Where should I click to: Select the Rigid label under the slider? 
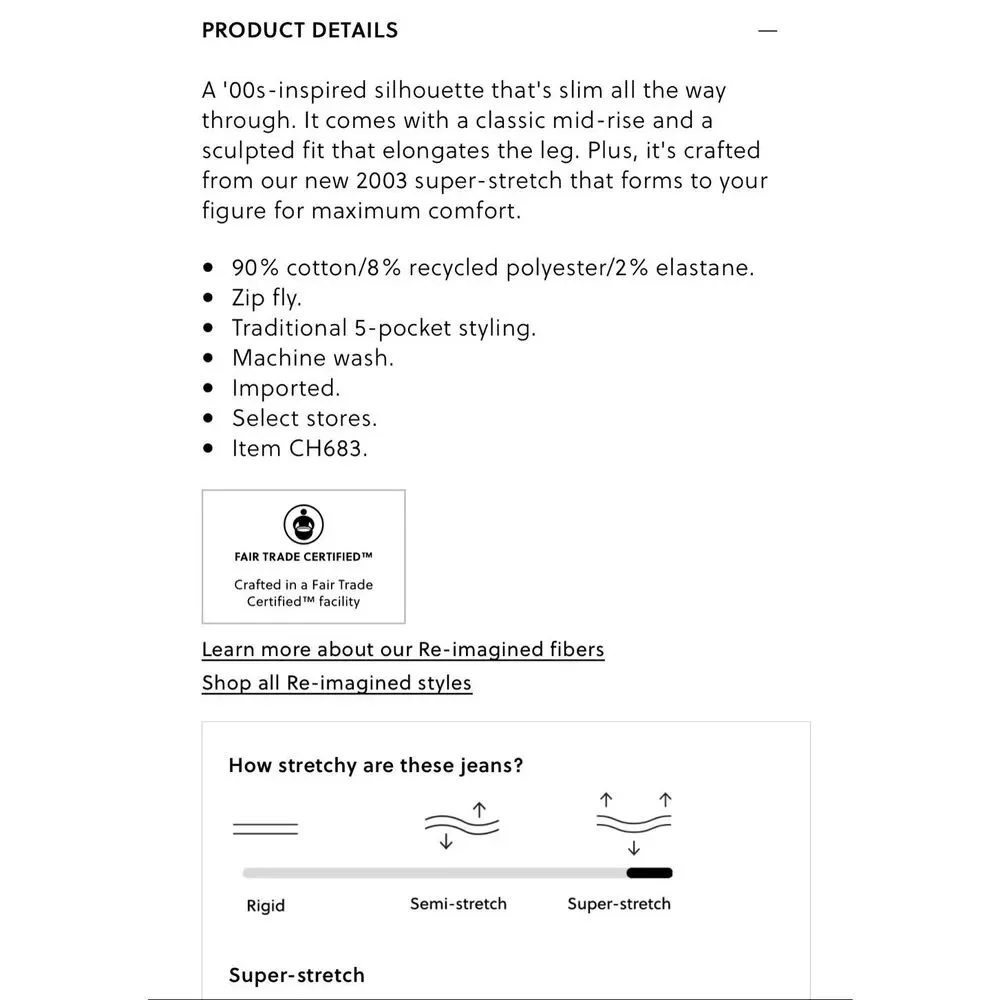[265, 906]
